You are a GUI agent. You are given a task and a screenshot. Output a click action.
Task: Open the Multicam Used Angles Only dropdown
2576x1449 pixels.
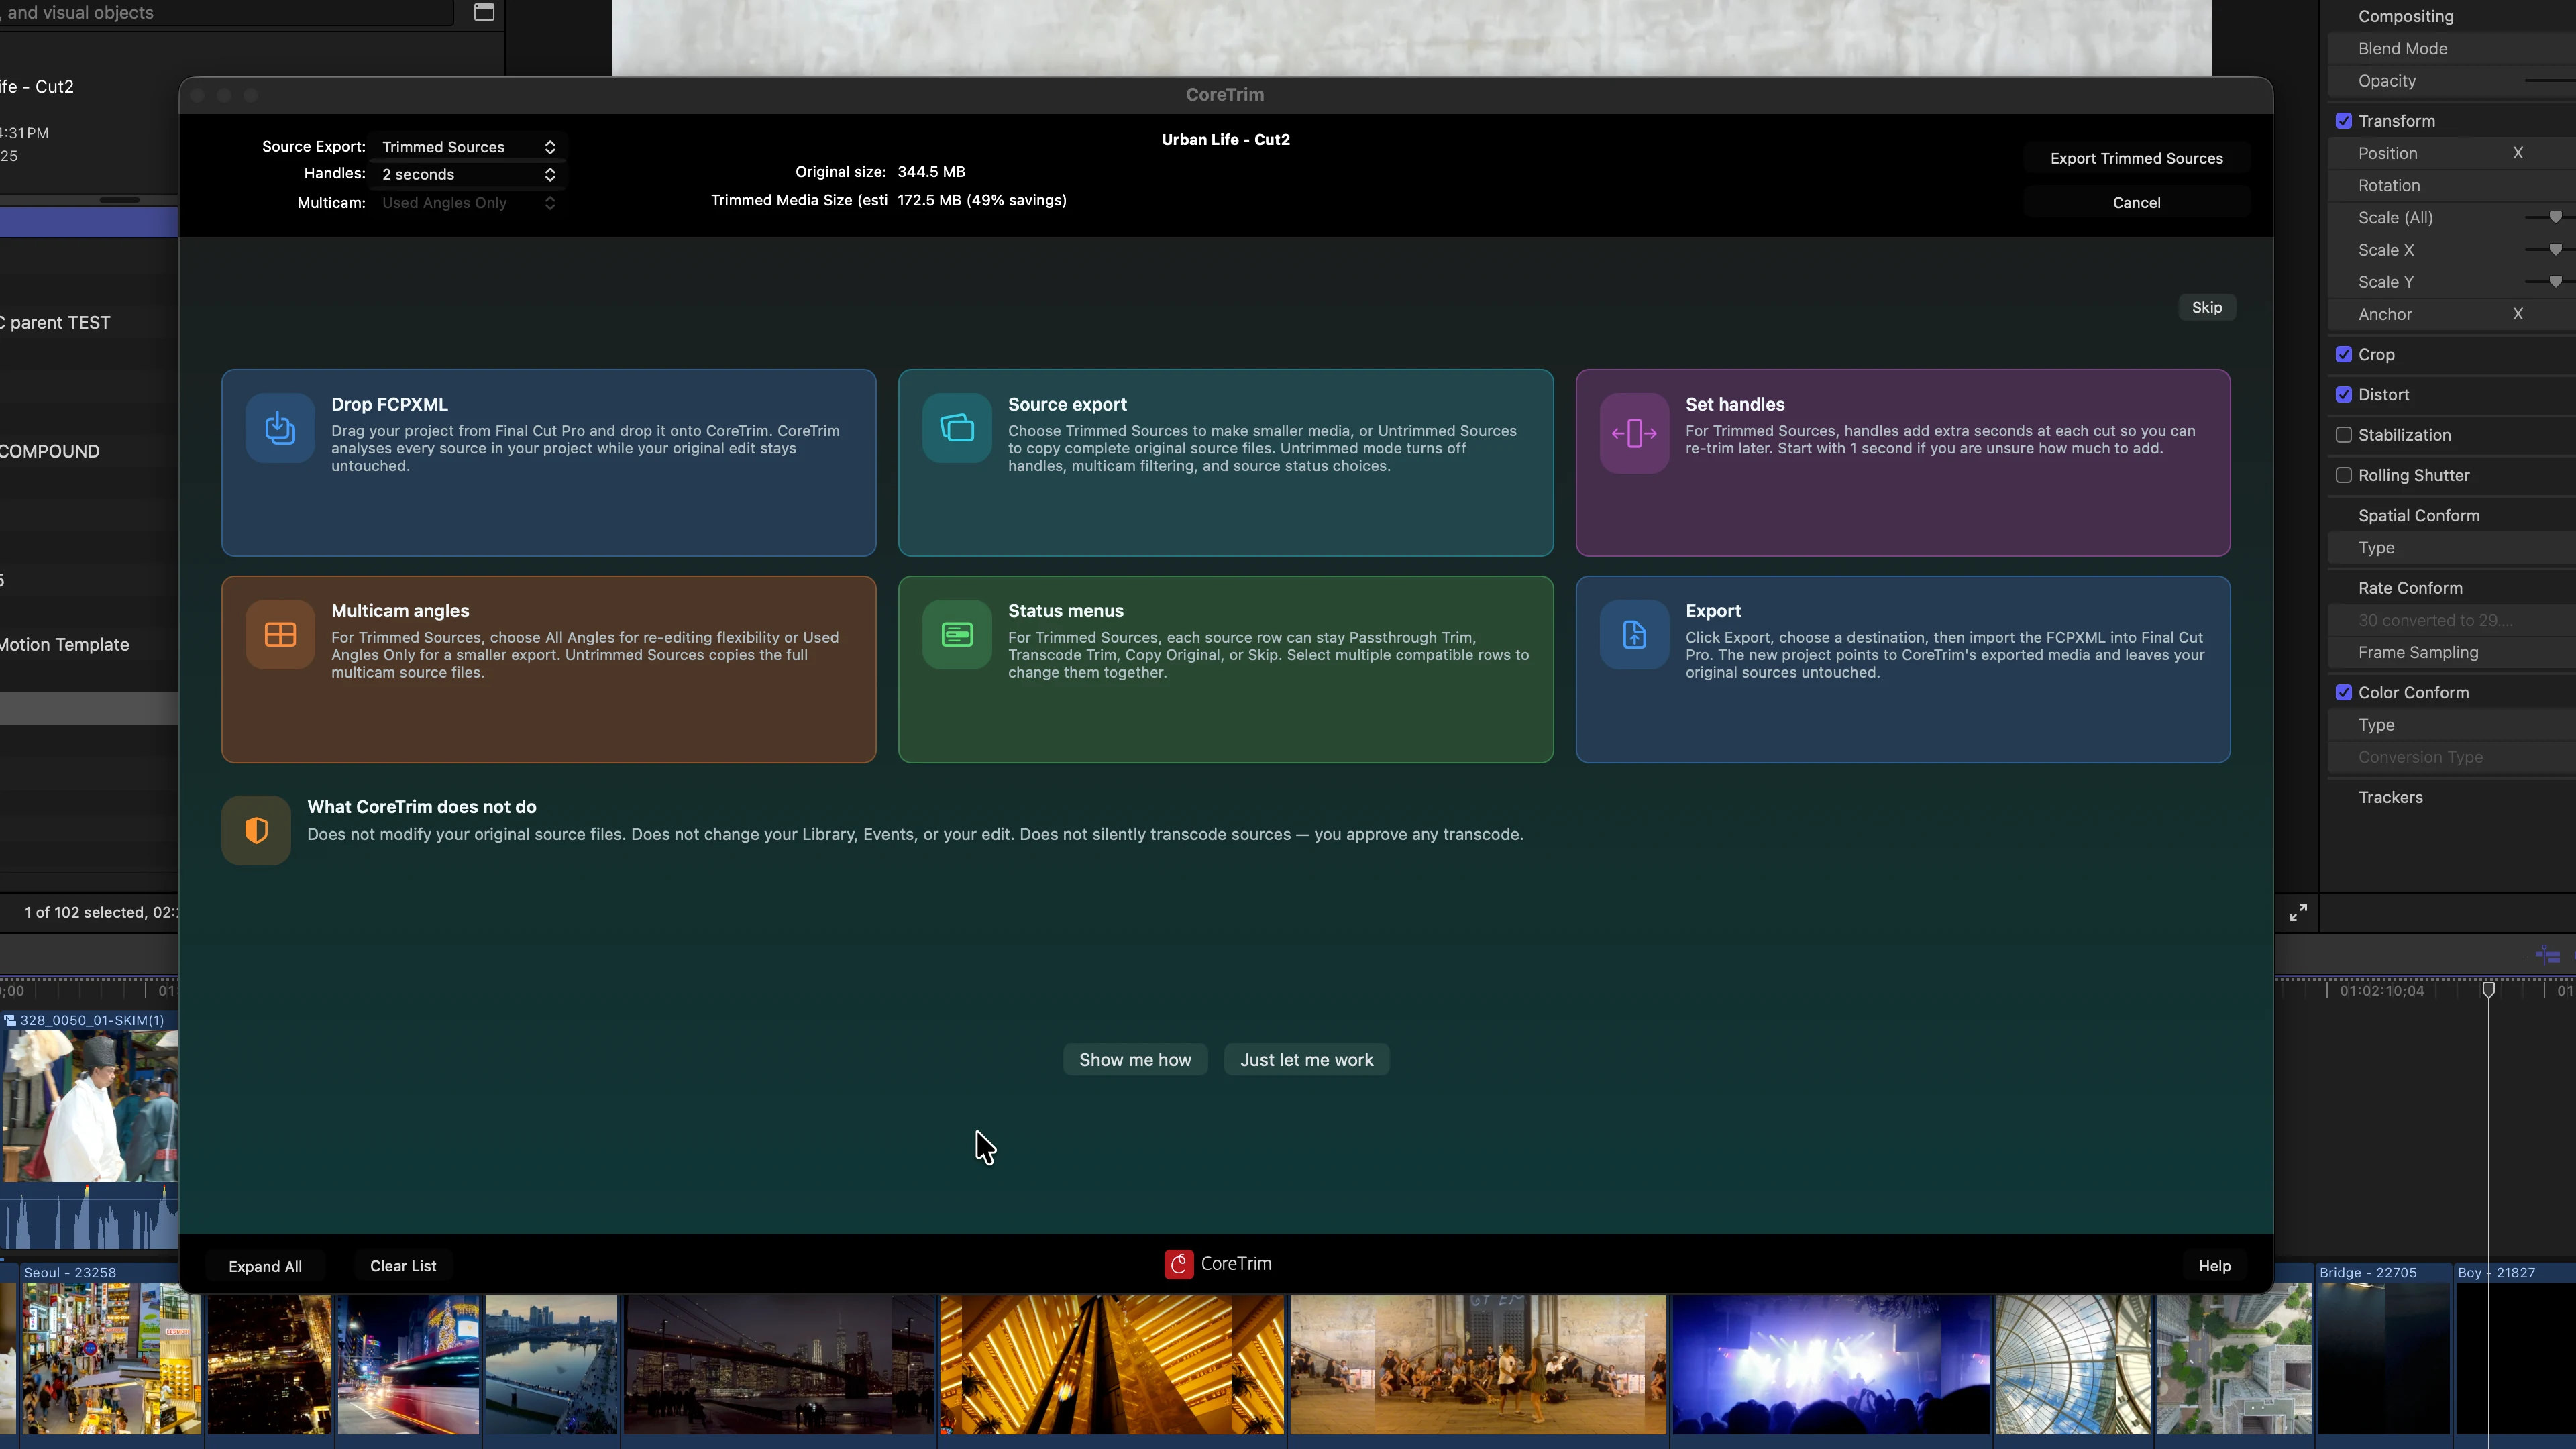(468, 203)
